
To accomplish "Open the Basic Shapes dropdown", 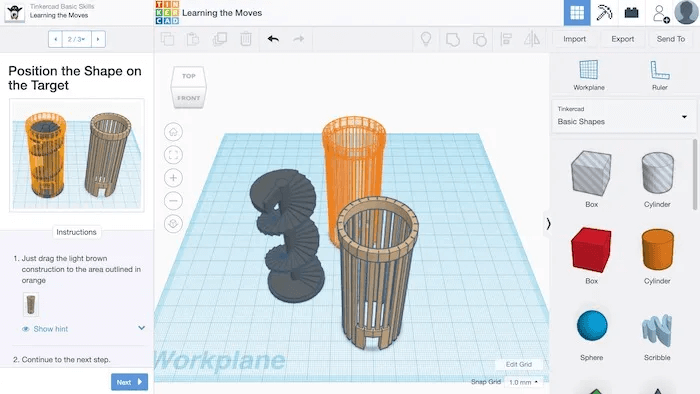I will click(x=624, y=116).
